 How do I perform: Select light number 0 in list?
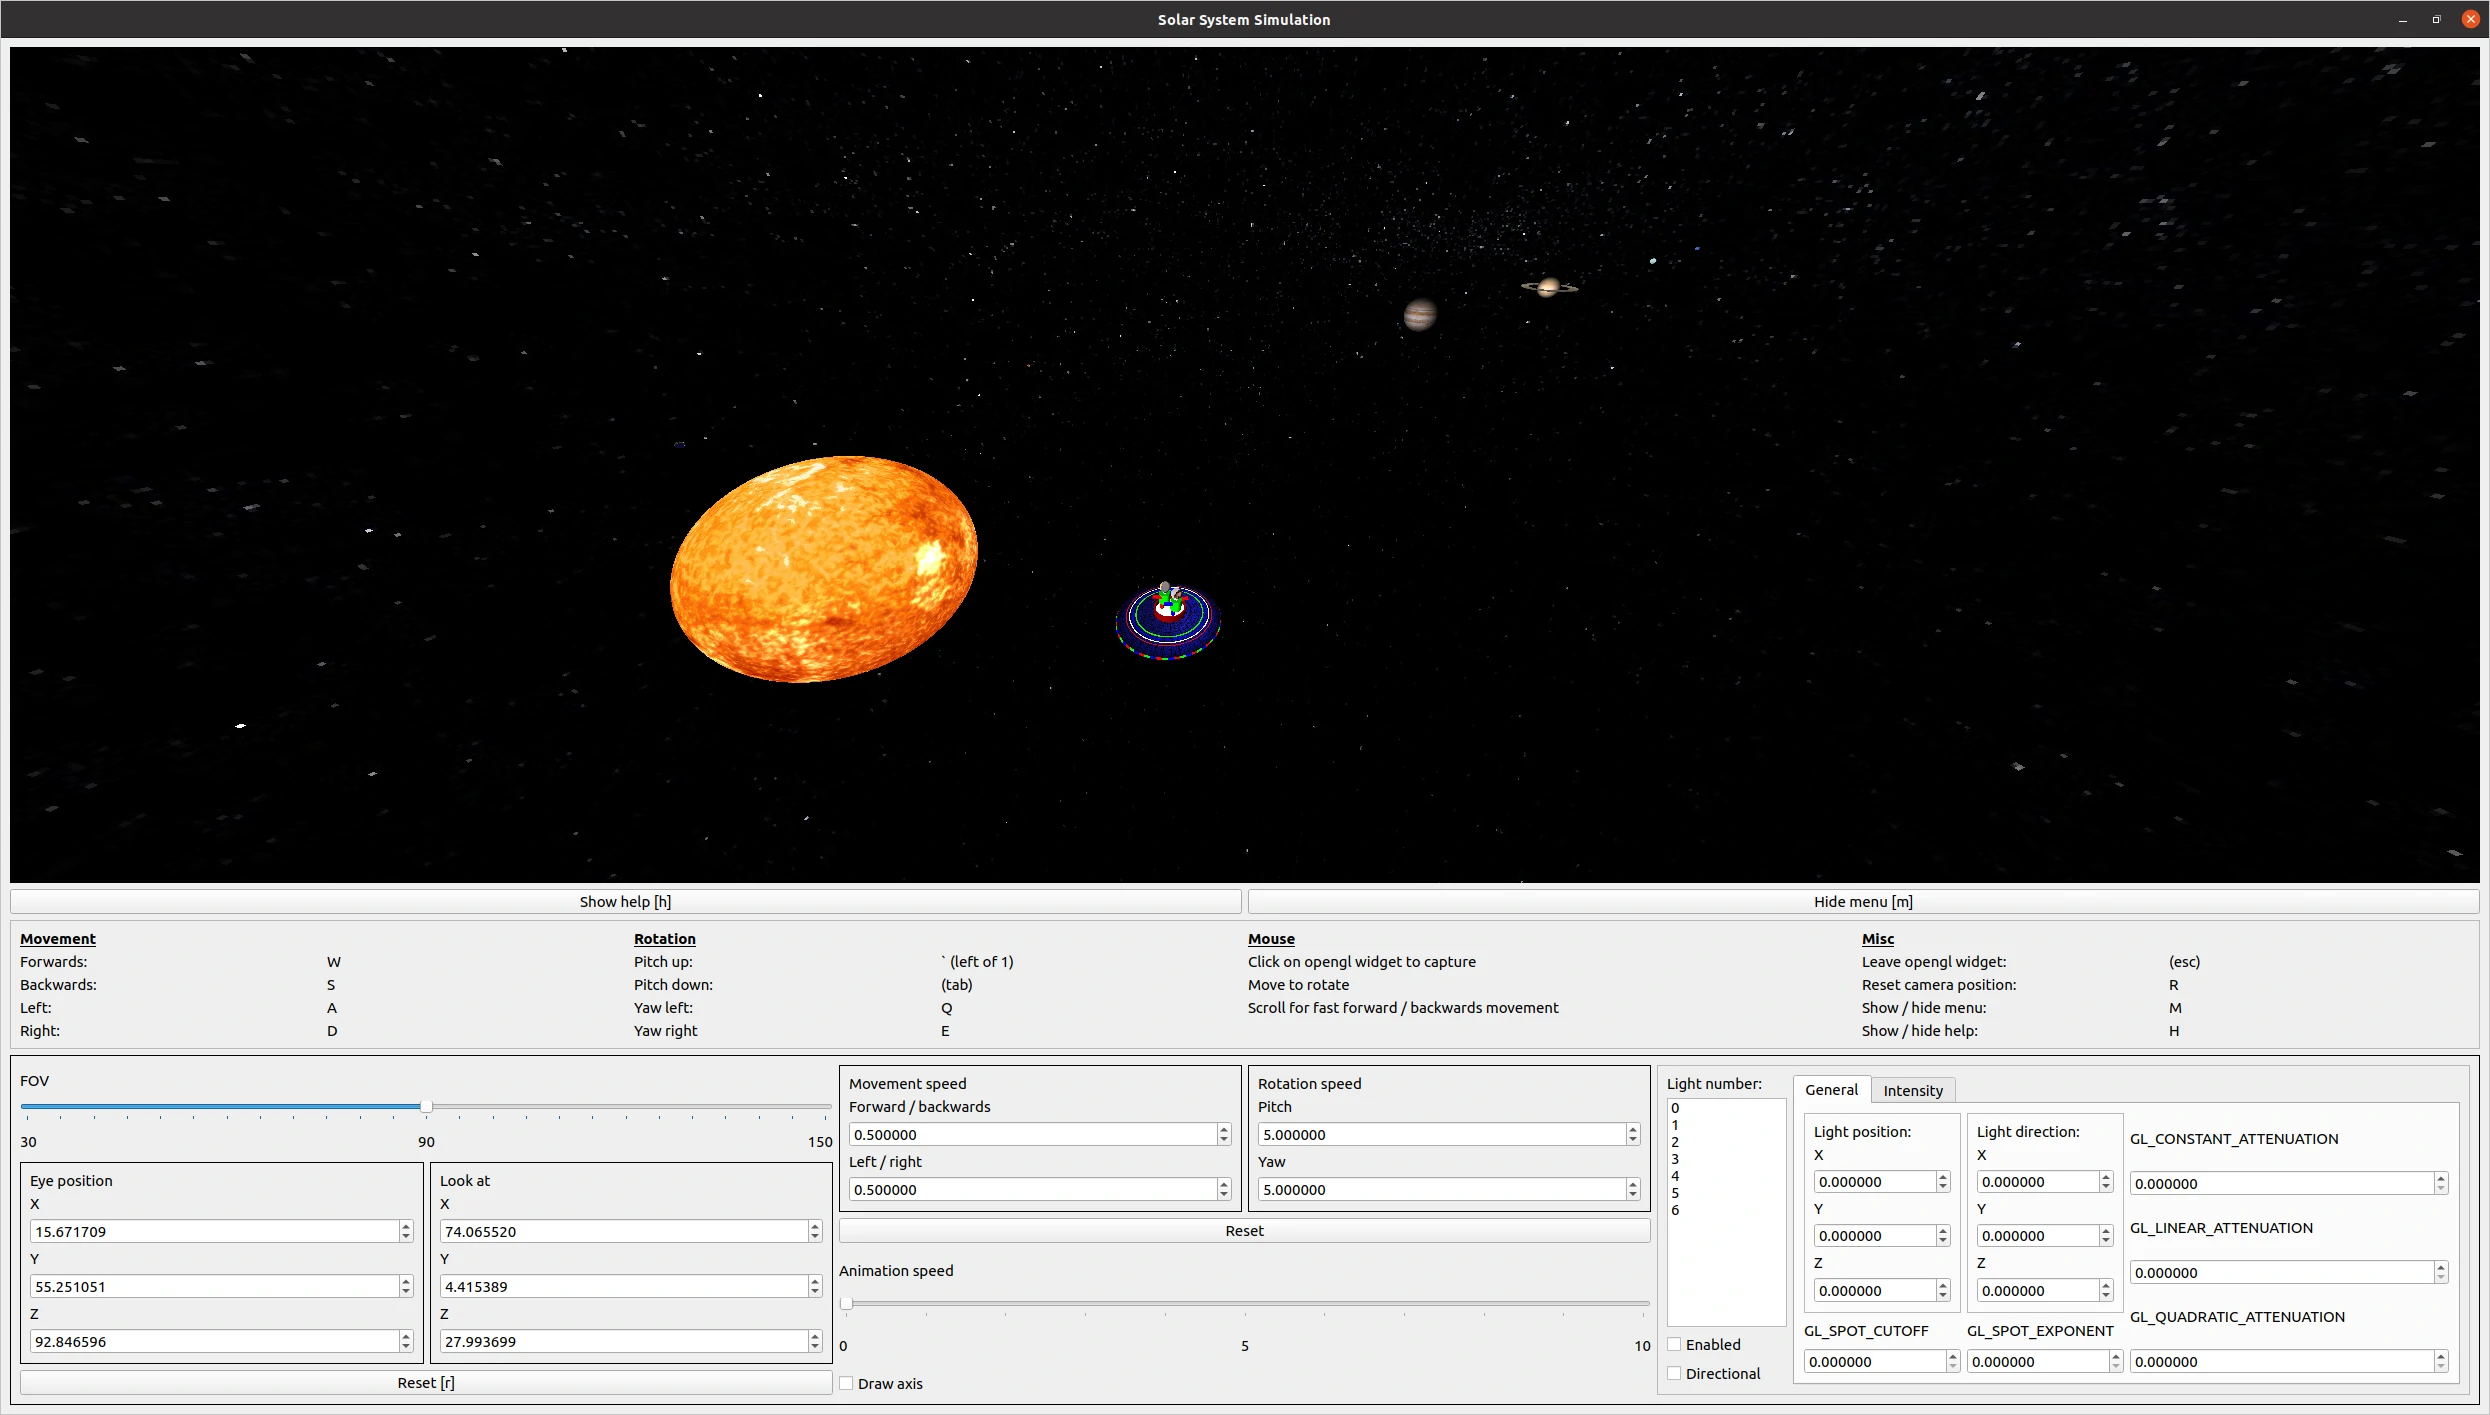[x=1725, y=1108]
